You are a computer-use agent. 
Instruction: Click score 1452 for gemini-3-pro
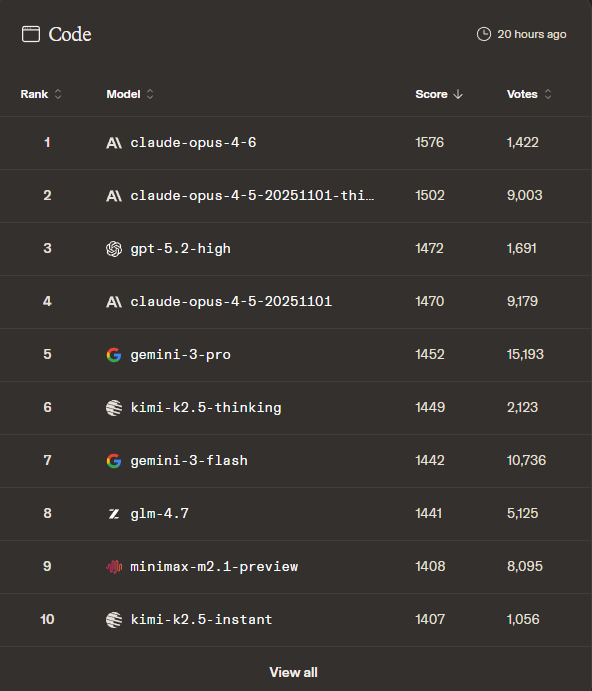click(x=430, y=355)
